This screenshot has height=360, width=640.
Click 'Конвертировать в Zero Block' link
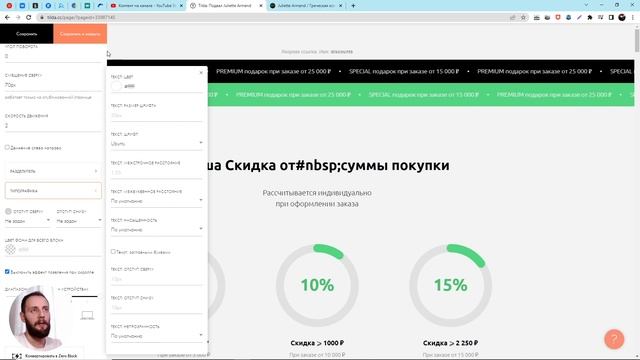[x=51, y=356]
